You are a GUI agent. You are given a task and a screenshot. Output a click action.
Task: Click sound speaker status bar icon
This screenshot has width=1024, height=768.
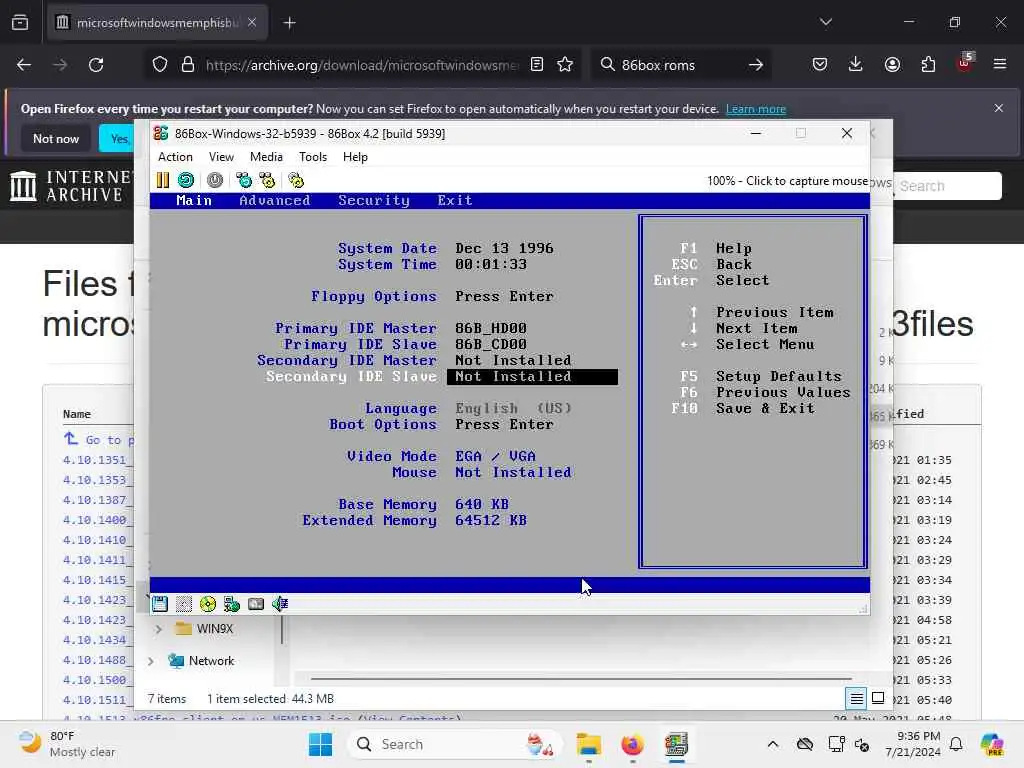[280, 604]
